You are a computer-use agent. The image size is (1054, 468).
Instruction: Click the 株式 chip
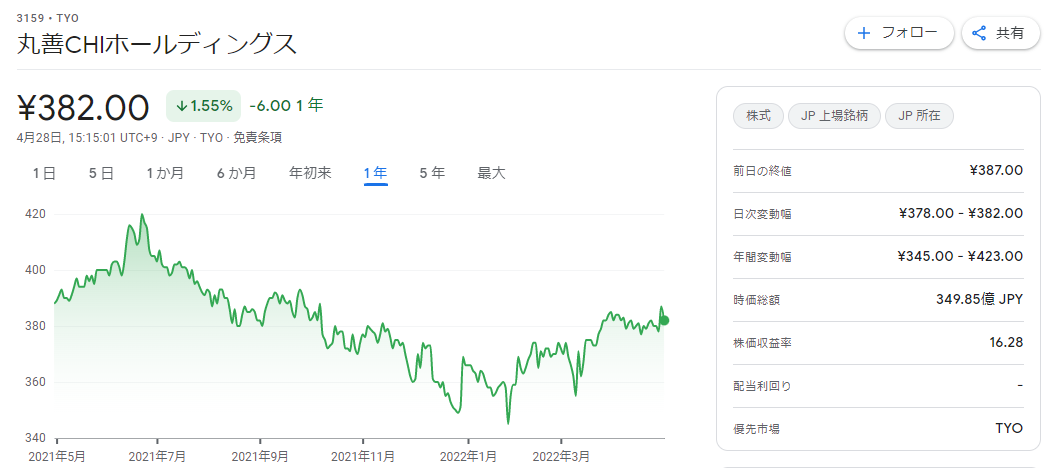tap(758, 116)
